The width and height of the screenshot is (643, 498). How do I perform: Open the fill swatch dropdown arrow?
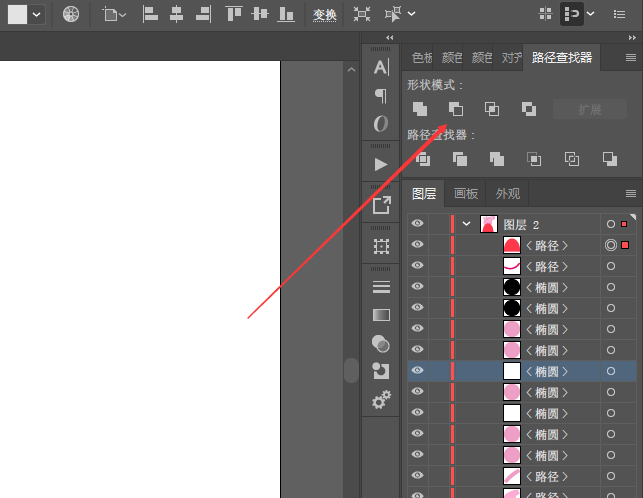[36, 15]
